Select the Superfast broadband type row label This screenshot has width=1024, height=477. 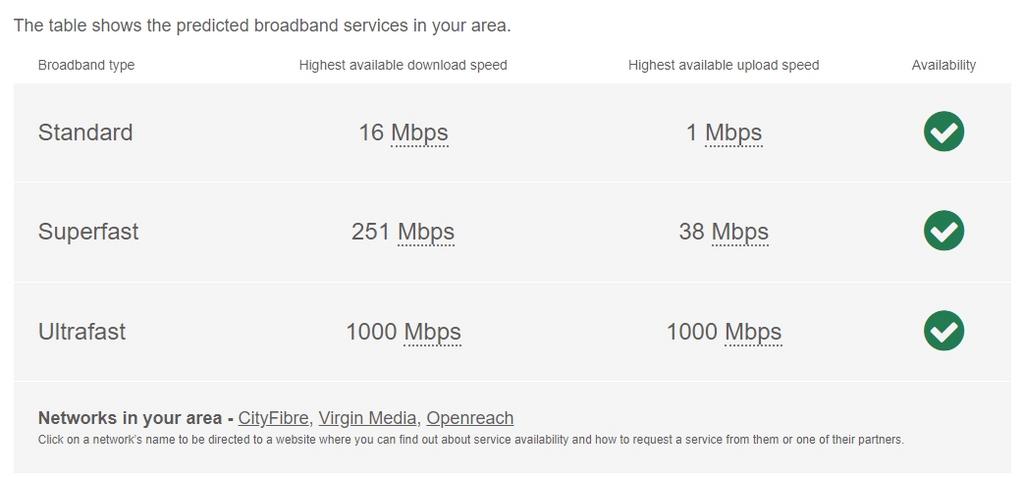(x=88, y=232)
